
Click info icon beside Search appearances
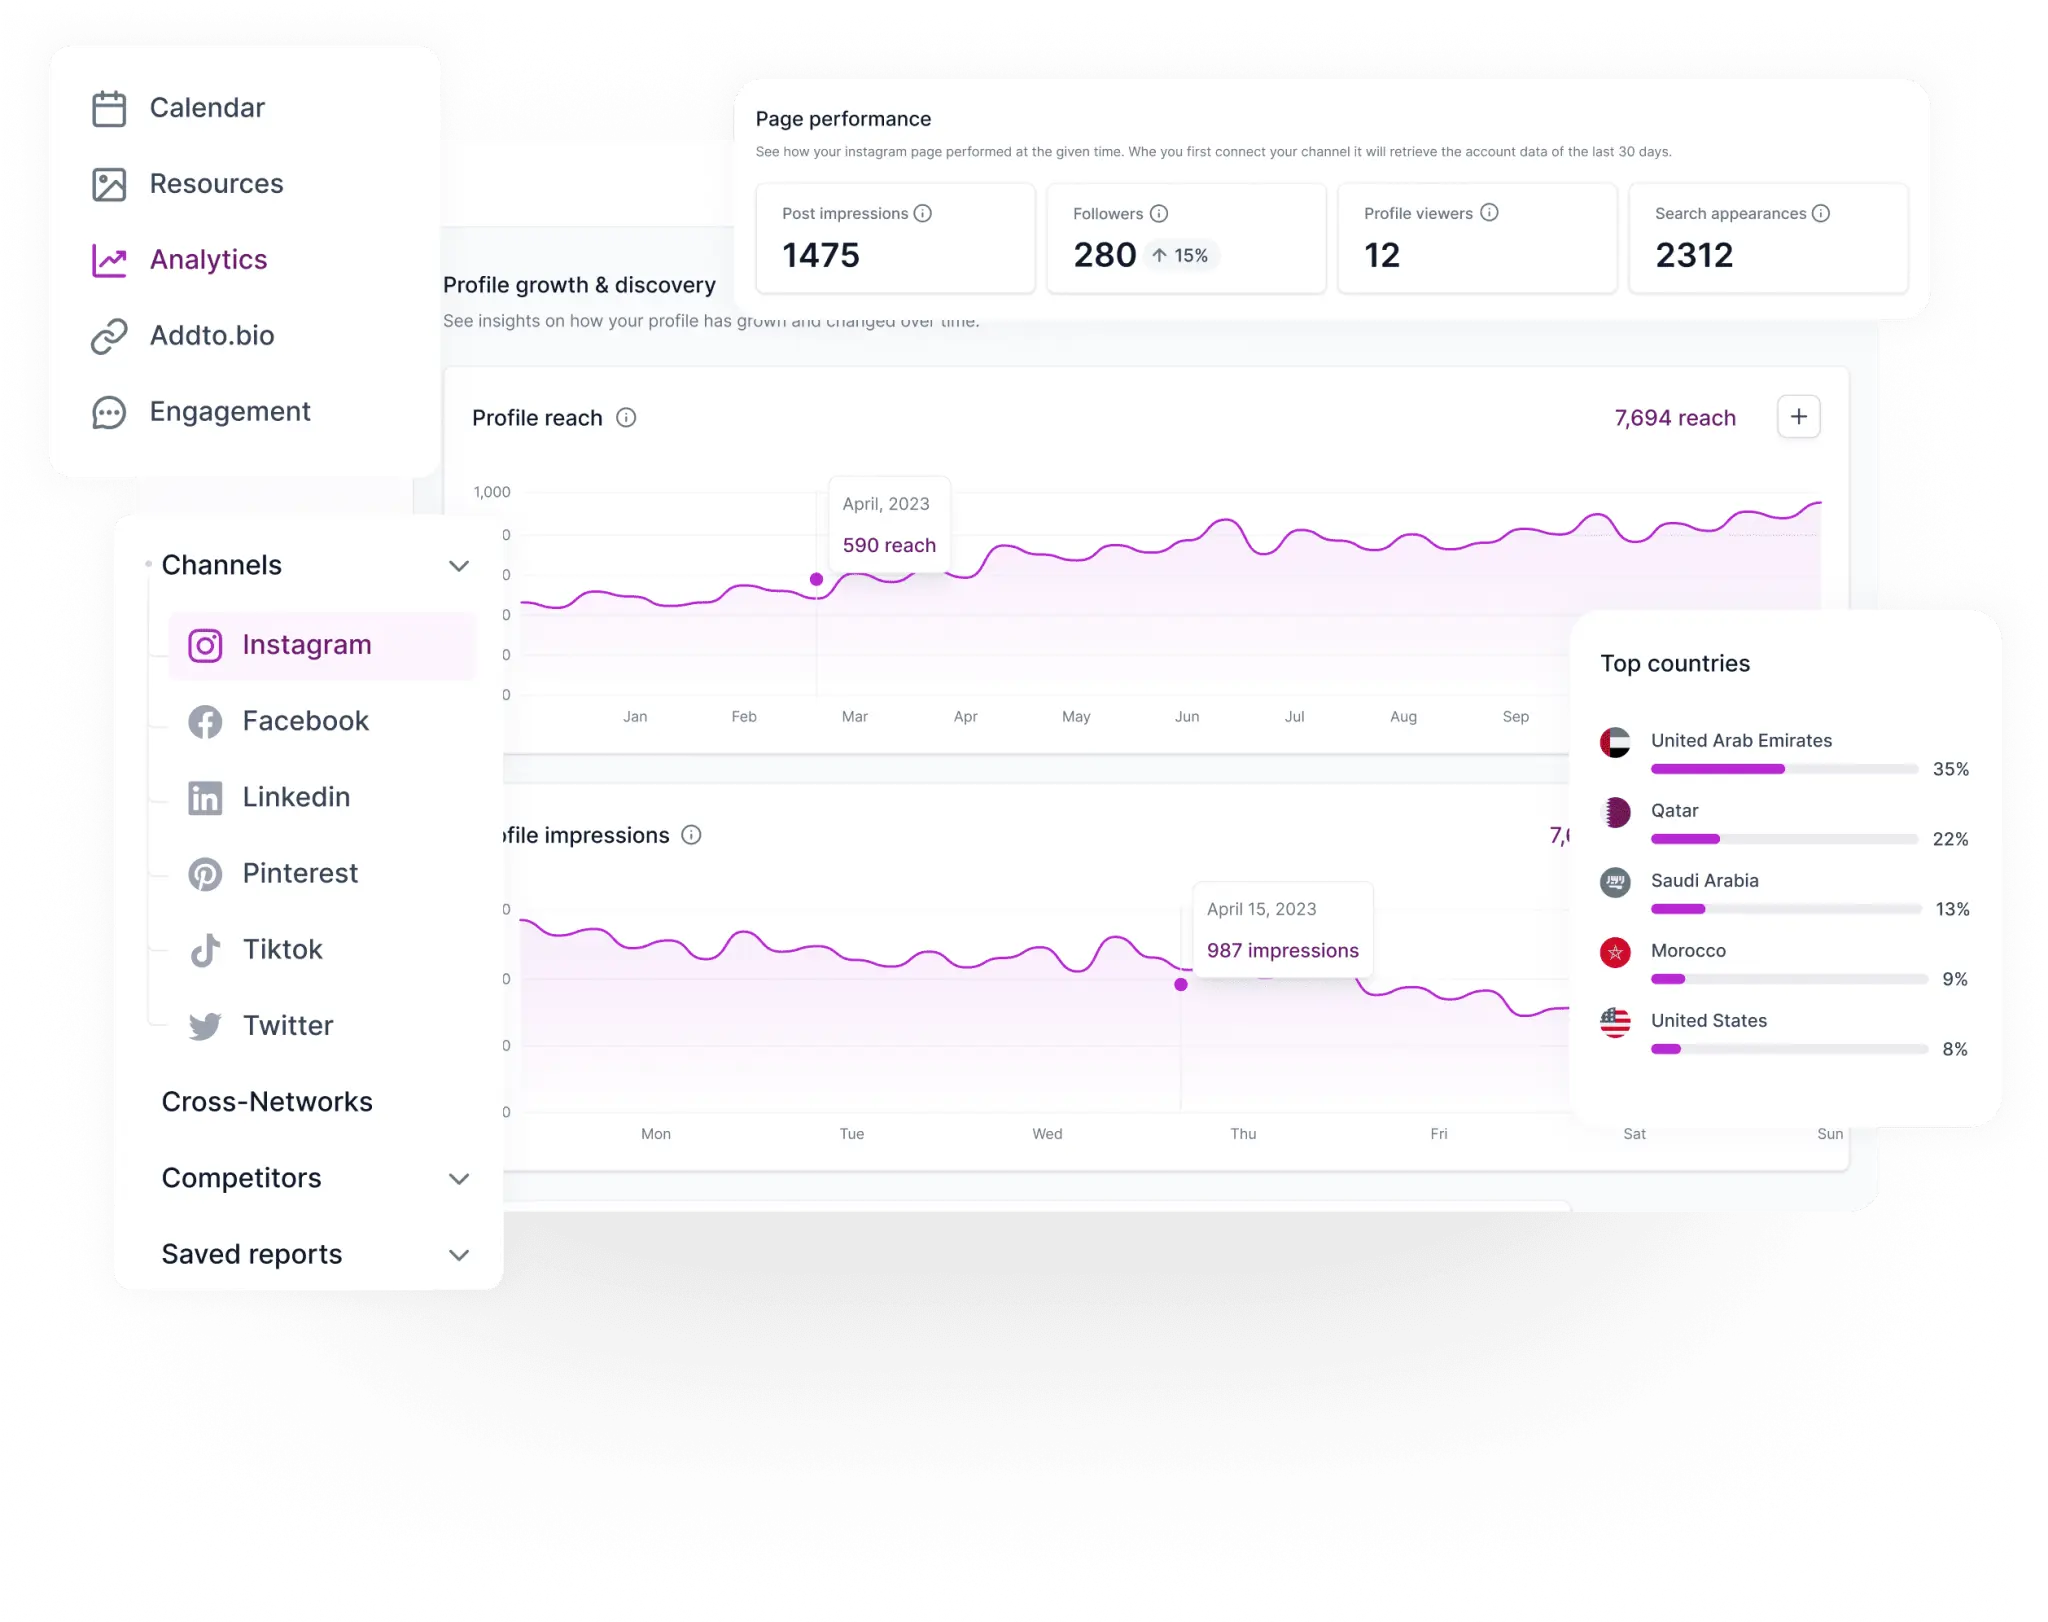coord(1820,213)
